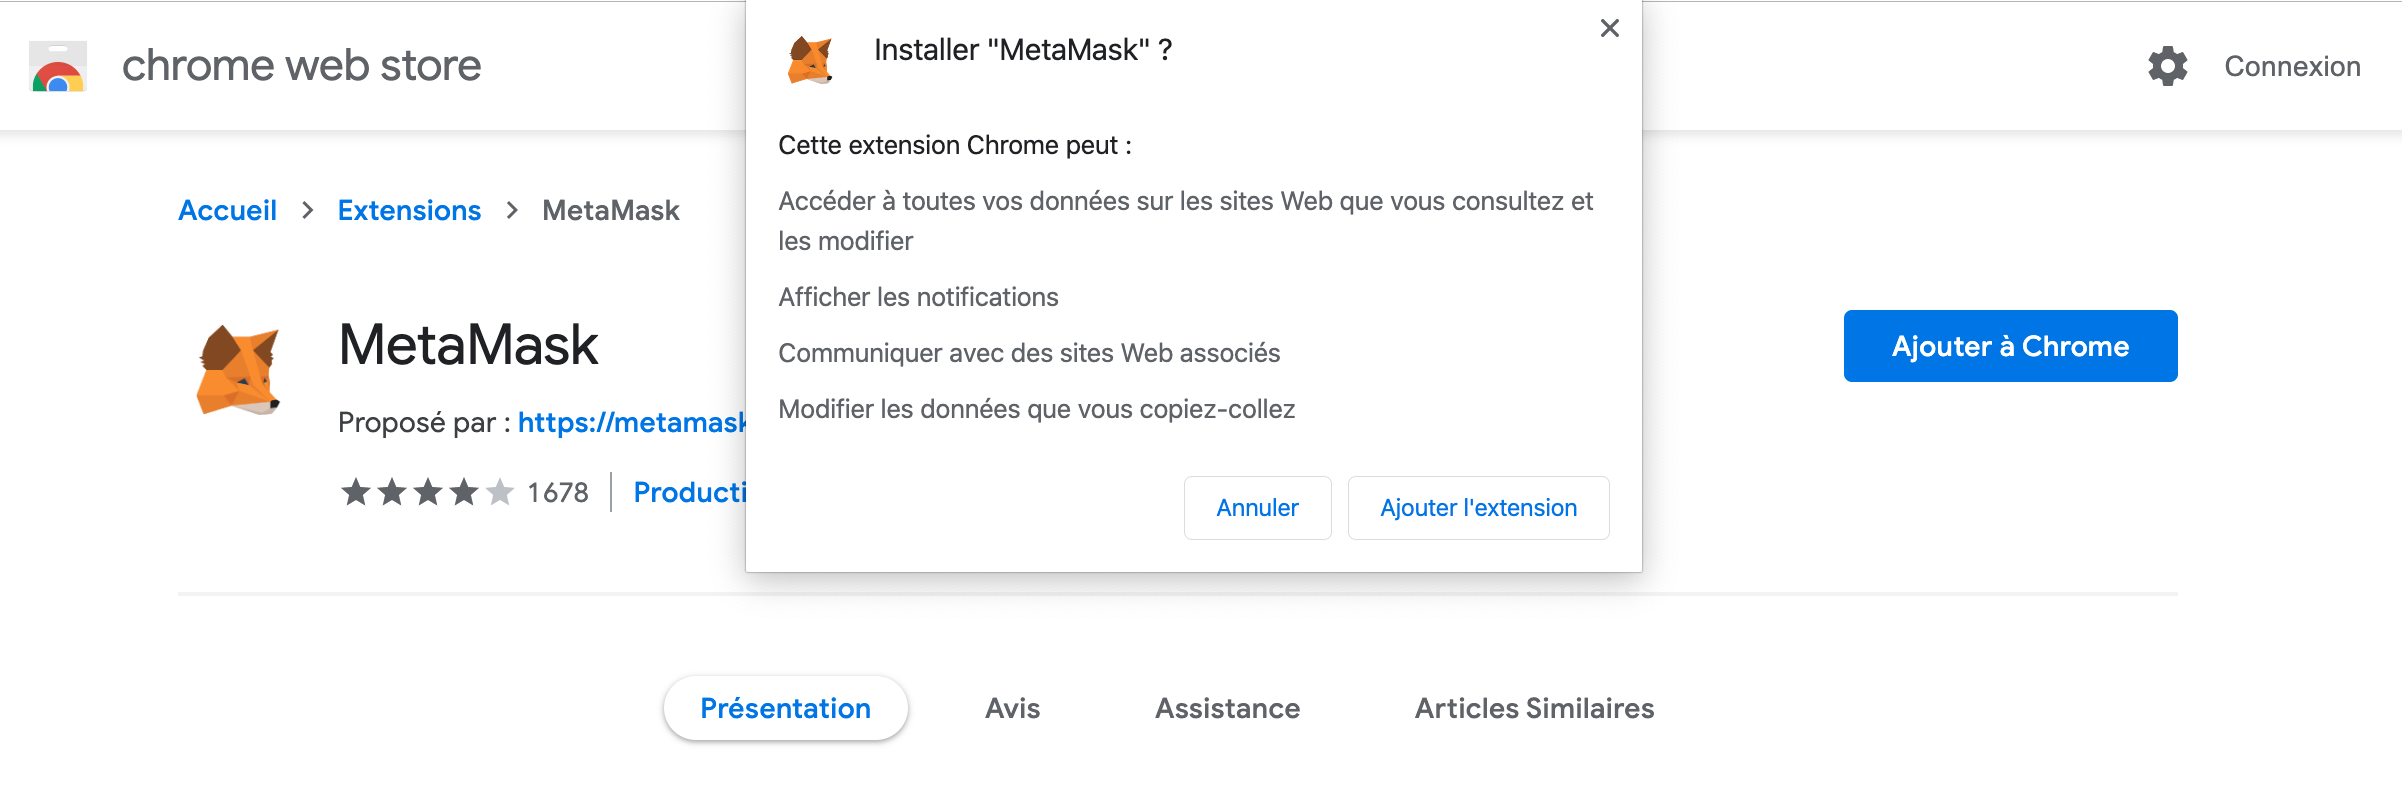Open settings via the gear icon
Viewport: 2402px width, 808px height.
tap(2167, 66)
